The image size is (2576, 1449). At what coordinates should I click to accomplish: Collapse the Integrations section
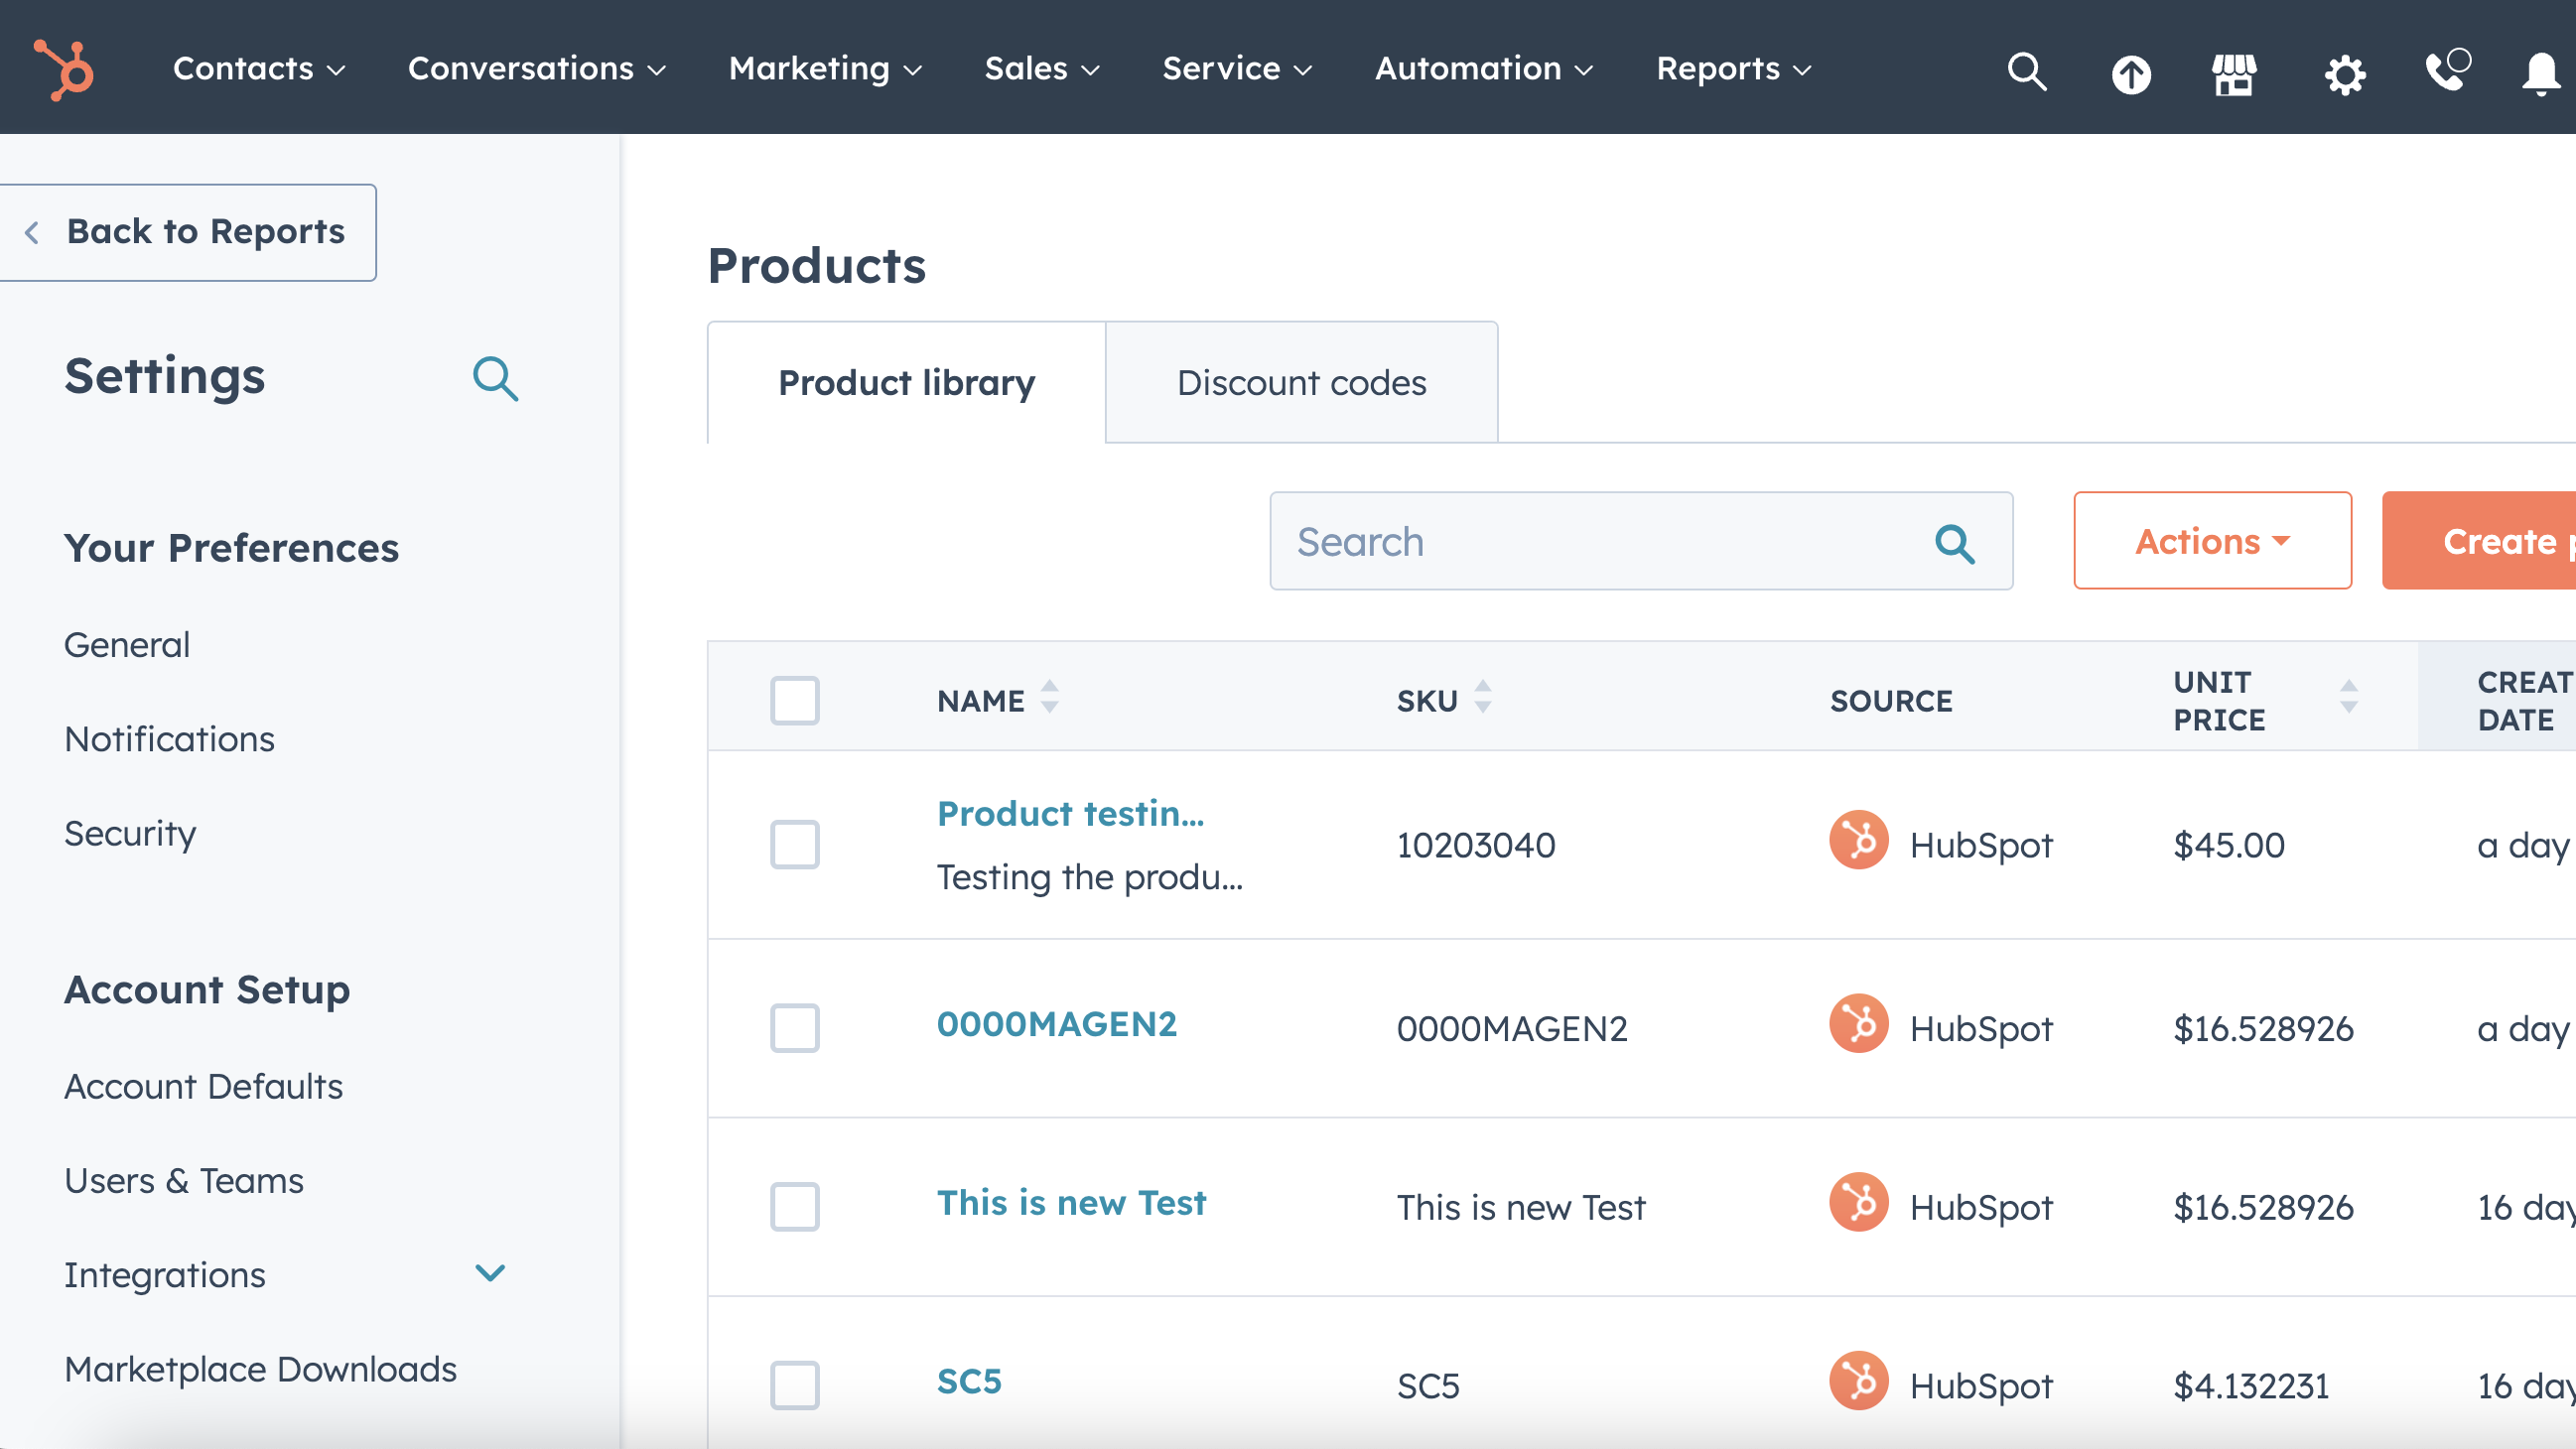click(489, 1272)
